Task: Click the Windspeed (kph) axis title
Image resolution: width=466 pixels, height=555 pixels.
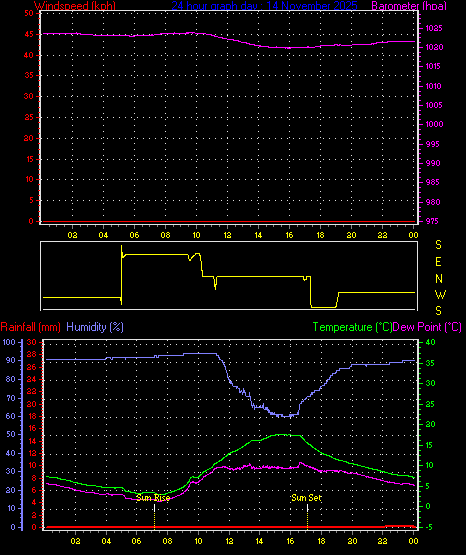Action: tap(75, 6)
